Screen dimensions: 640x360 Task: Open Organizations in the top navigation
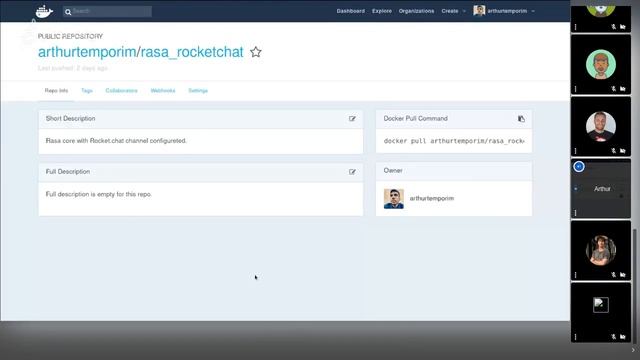pos(416,11)
